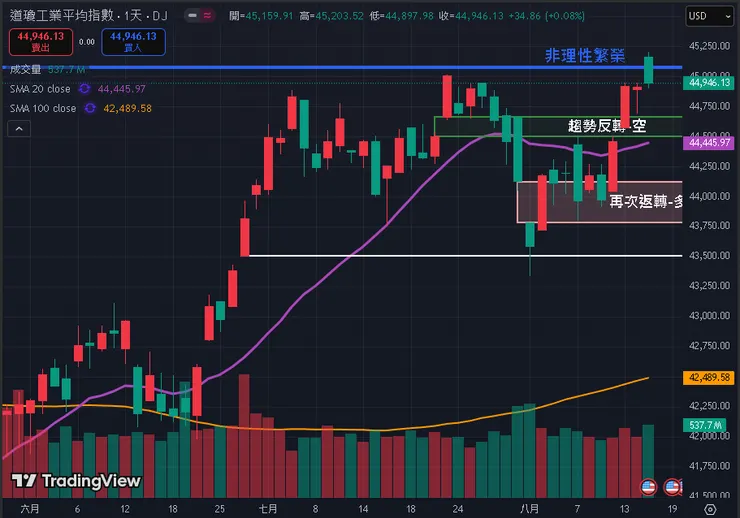Select the SMA 100 close legend label
740x518 pixels.
43,108
